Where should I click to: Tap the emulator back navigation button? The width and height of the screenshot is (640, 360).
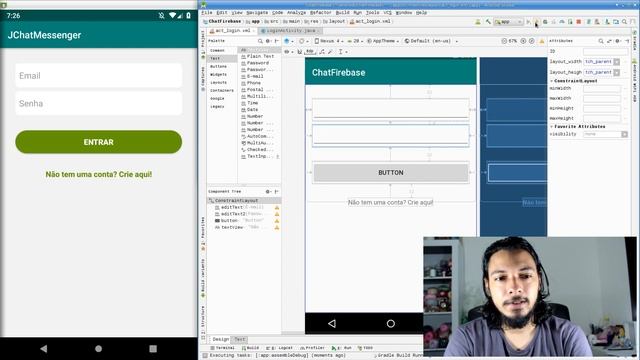coord(44,349)
